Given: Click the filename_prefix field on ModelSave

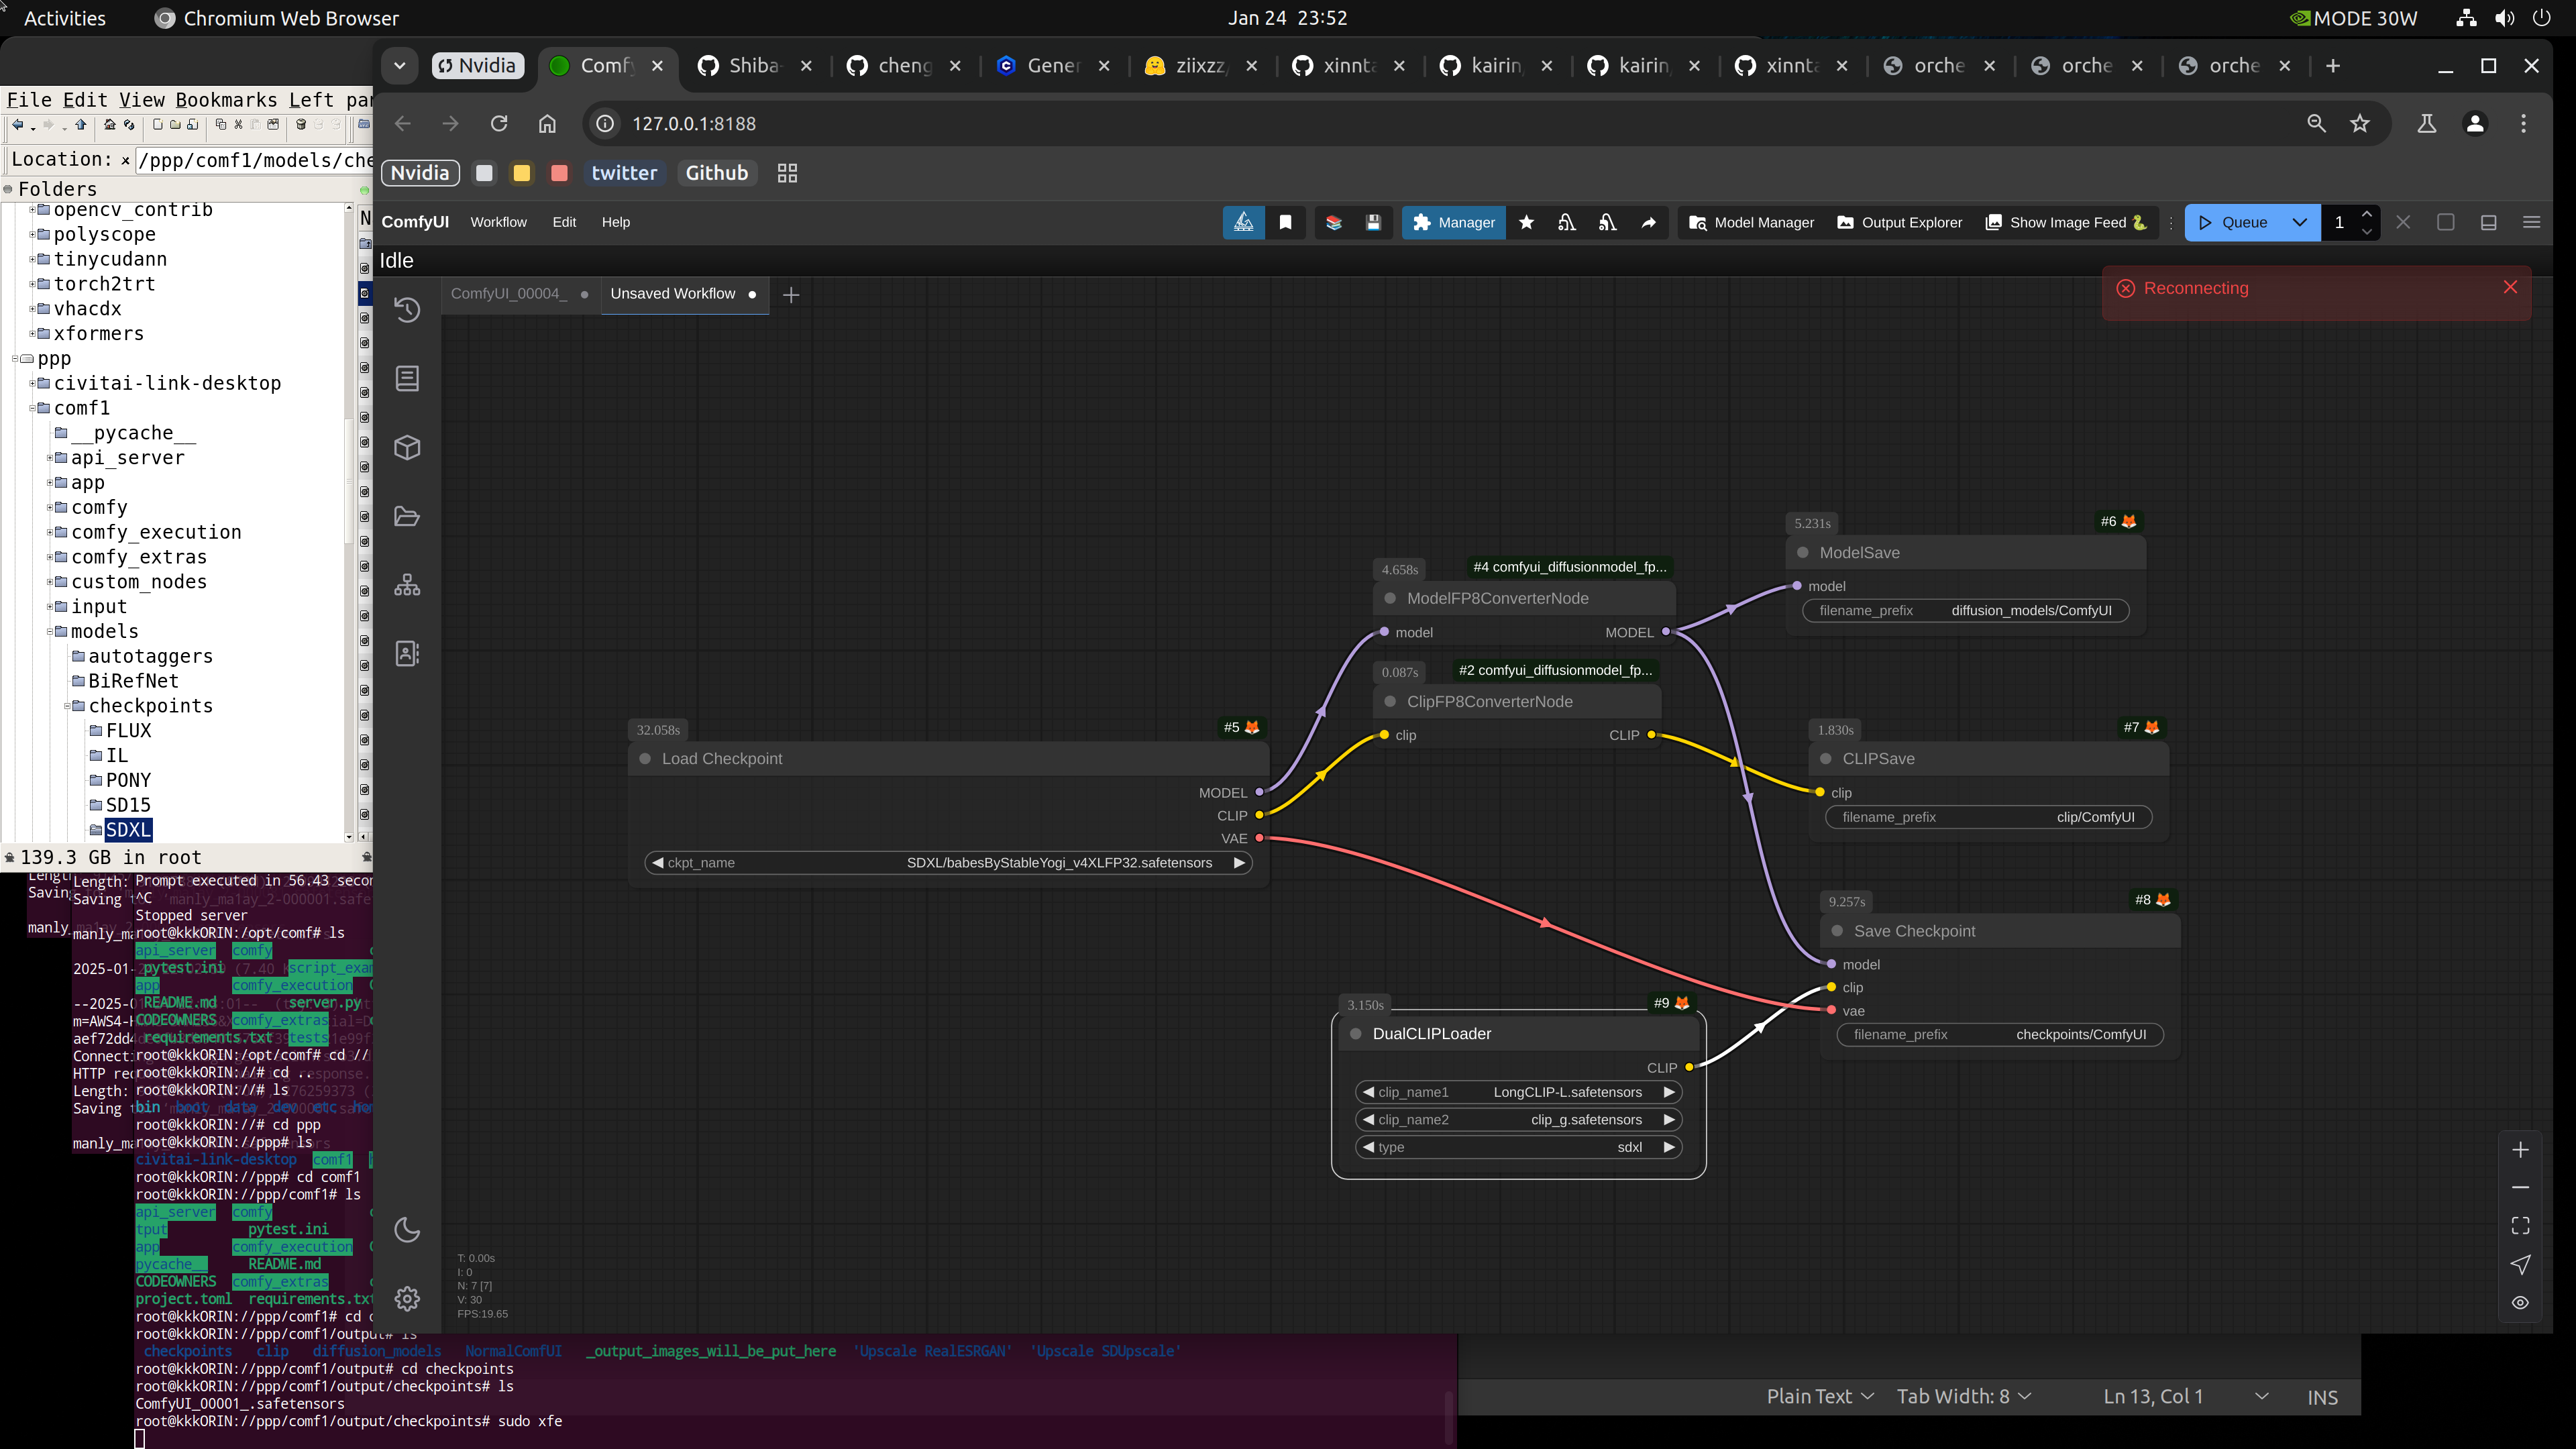Looking at the screenshot, I should click(1964, 610).
